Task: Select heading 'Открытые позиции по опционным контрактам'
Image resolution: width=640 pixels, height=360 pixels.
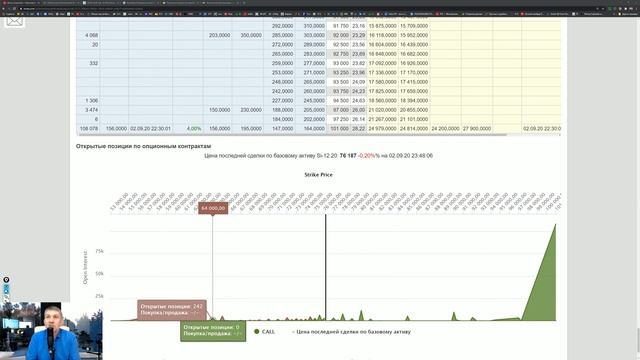Action: click(x=143, y=146)
